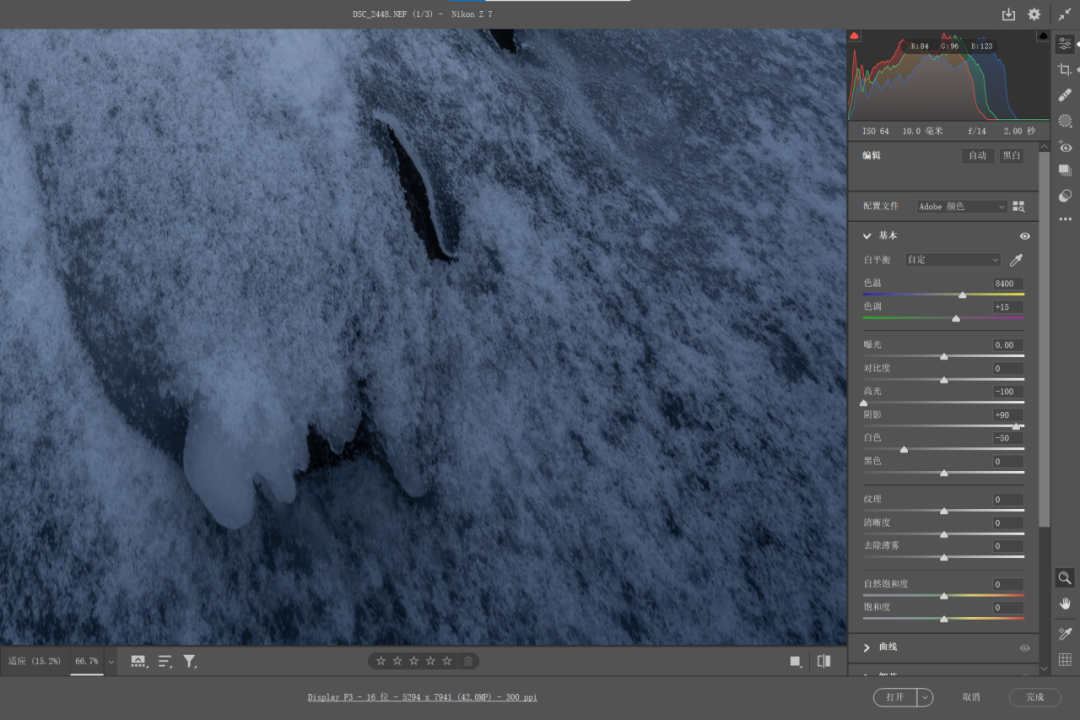Select the Crop tool in right toolbar

tap(1065, 69)
